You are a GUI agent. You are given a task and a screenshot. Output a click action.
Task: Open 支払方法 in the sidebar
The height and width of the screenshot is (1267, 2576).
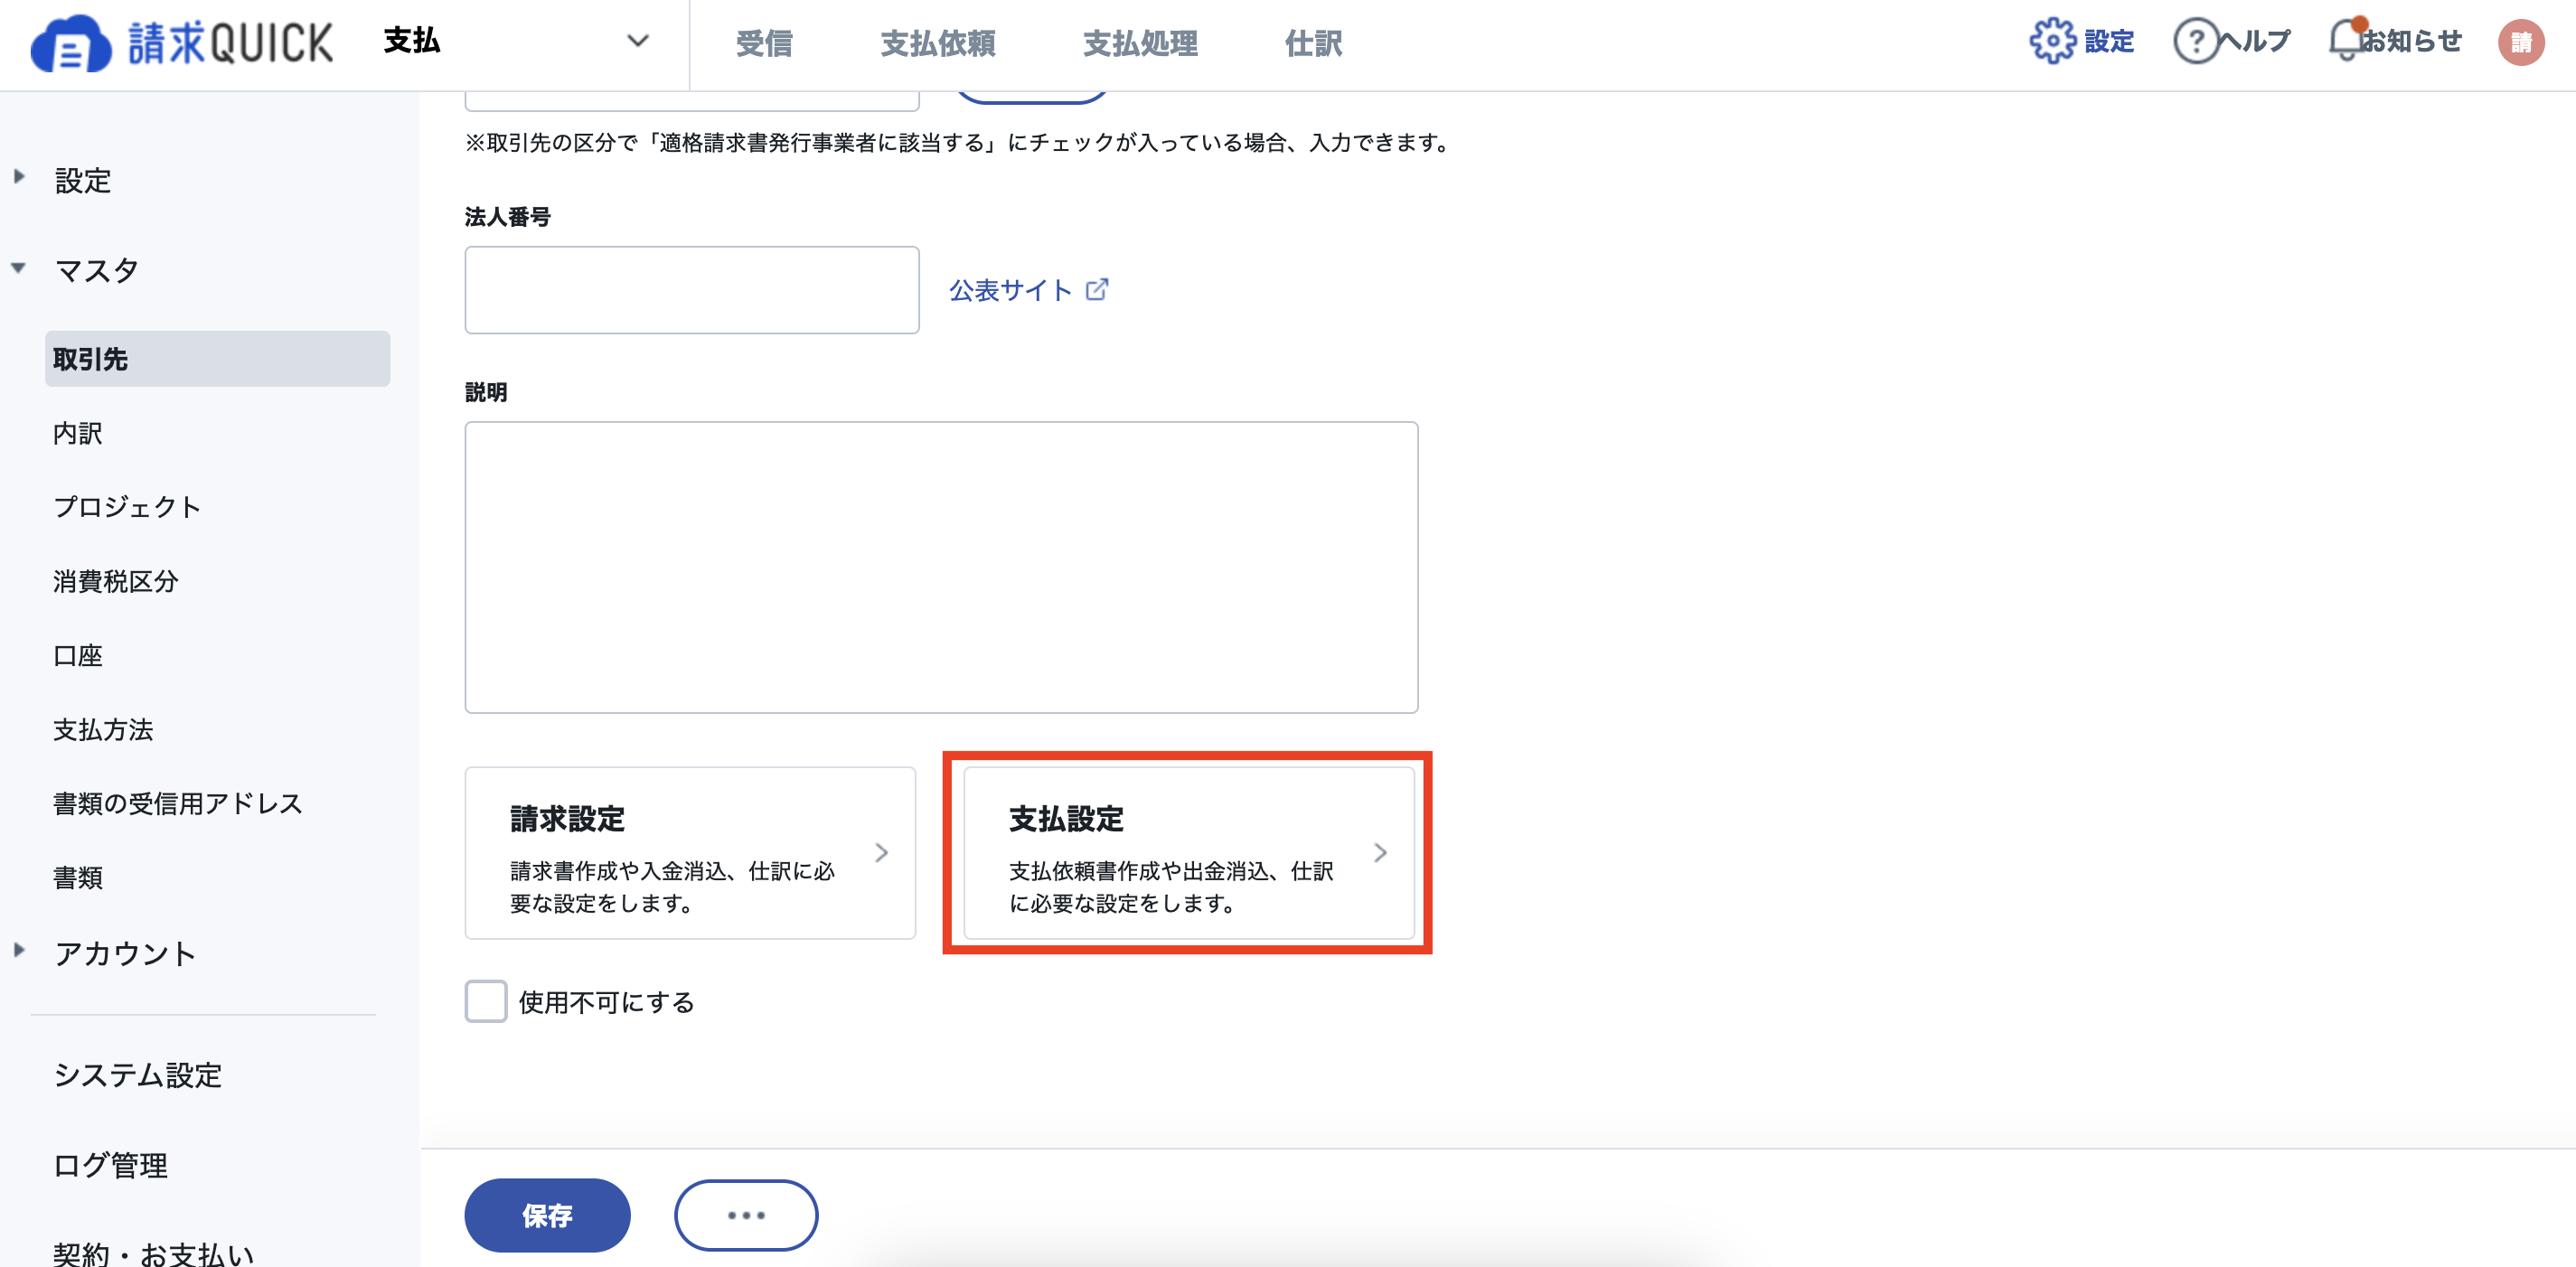click(103, 730)
